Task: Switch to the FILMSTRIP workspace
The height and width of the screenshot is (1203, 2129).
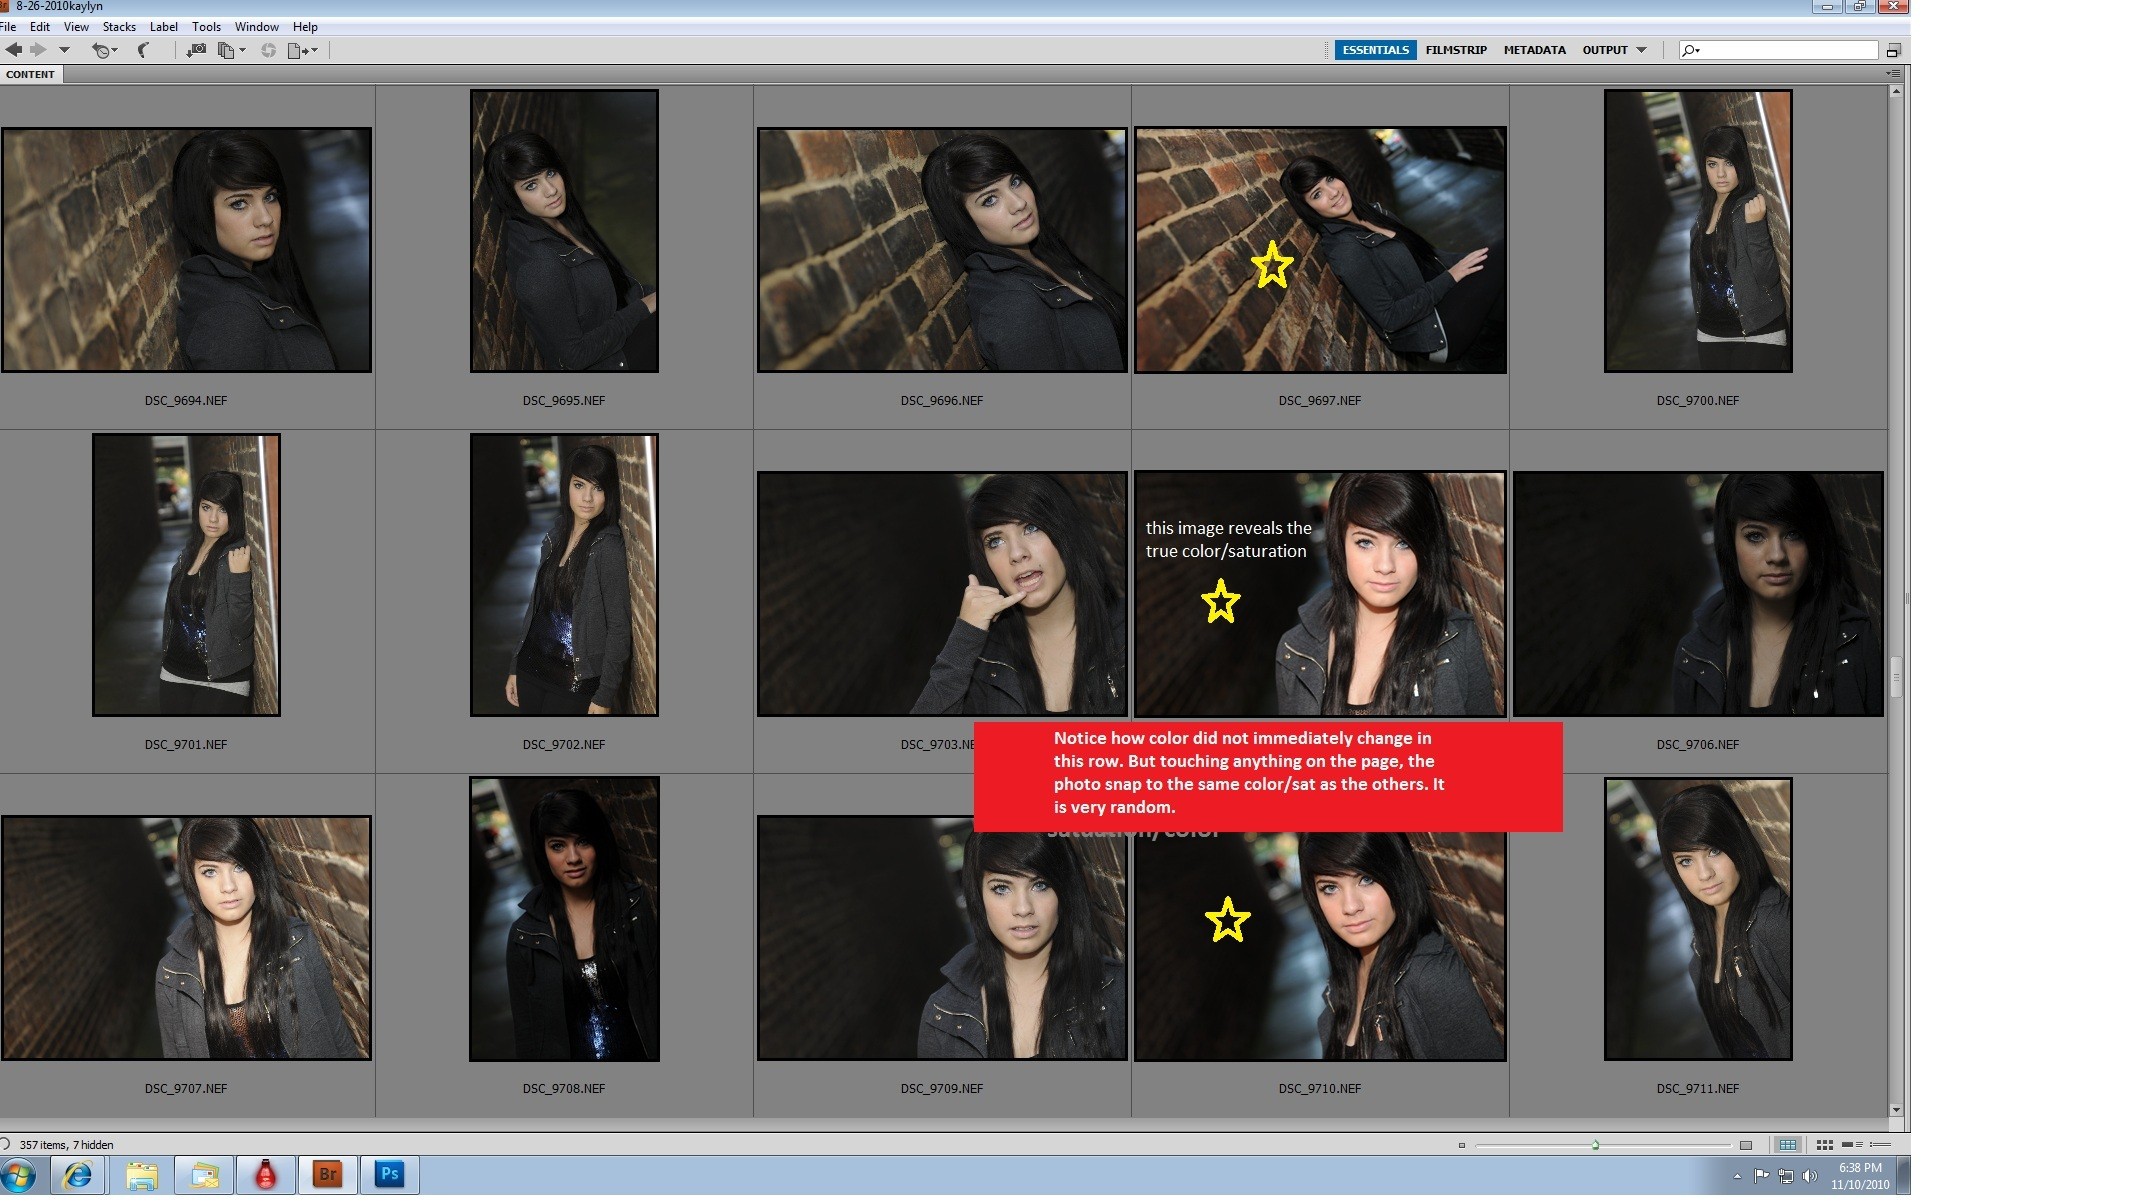Action: tap(1456, 50)
